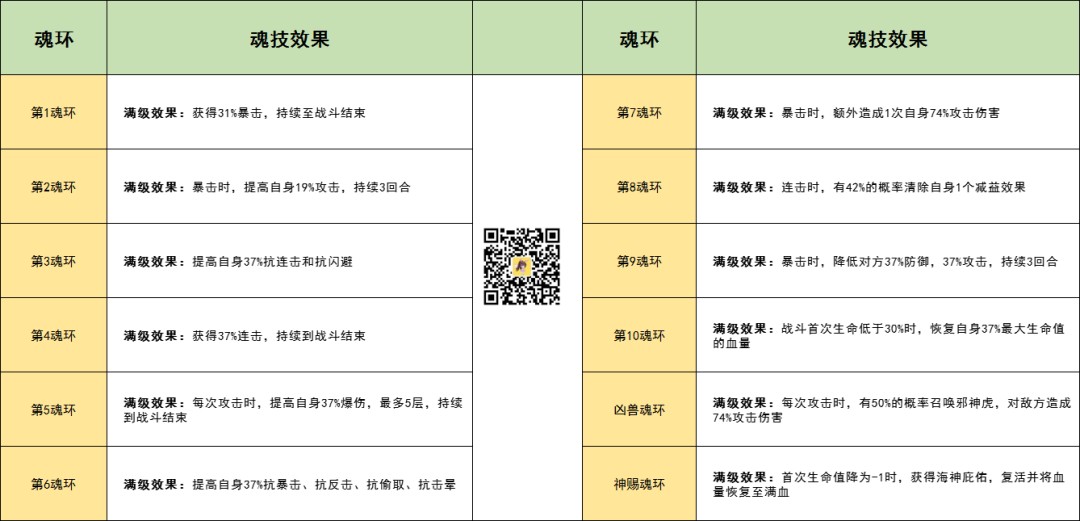Click the right 魂技效果 column header
This screenshot has width=1080, height=521.
[x=888, y=38]
